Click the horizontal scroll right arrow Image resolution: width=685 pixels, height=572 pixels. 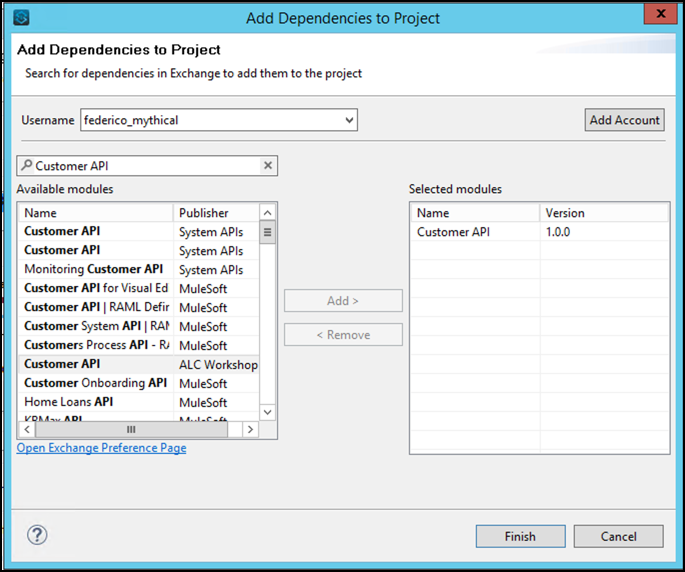[250, 430]
